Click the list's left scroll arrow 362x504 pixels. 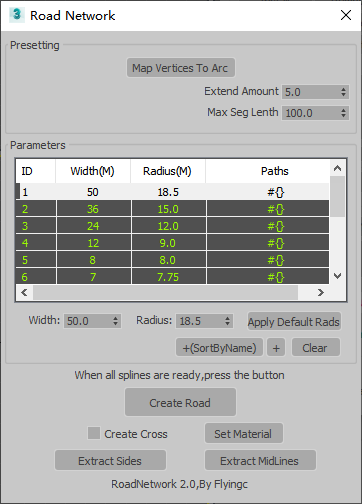coord(24,293)
